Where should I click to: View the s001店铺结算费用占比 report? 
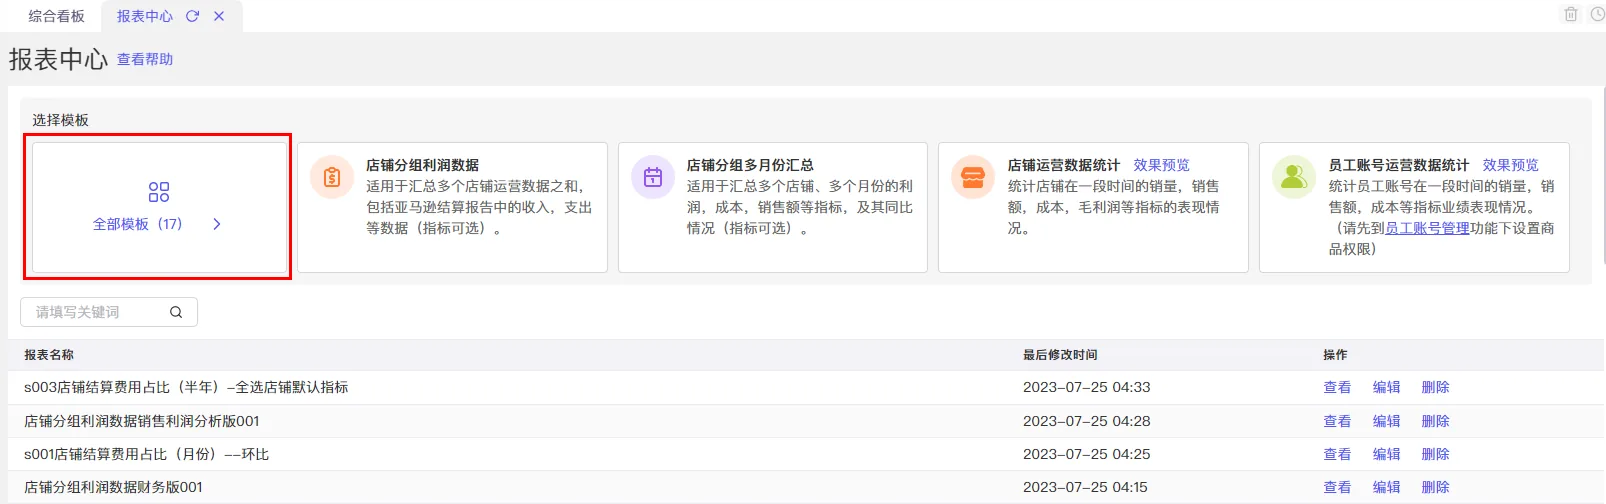[x=1337, y=454]
